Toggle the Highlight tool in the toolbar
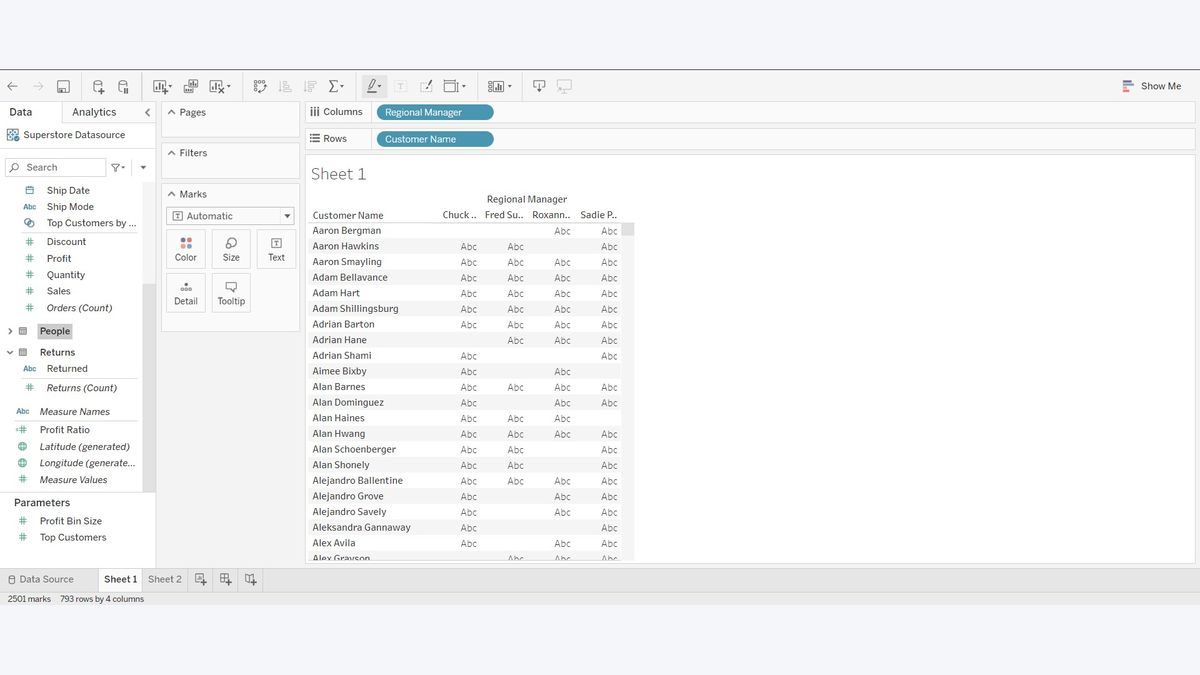This screenshot has height=675, width=1200. 372,86
